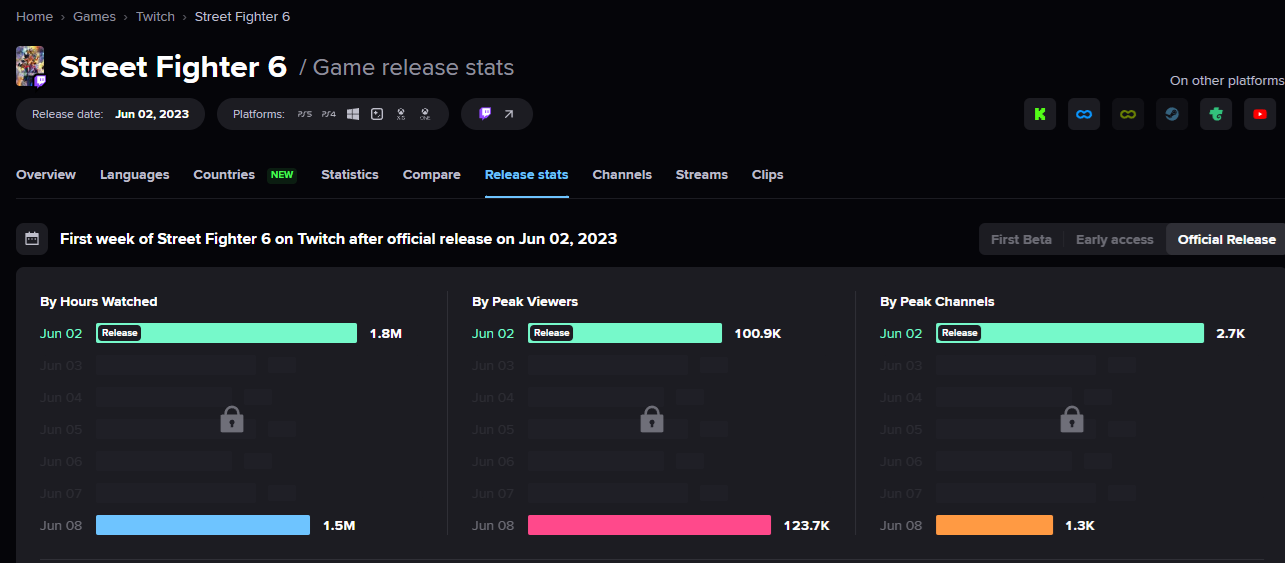Click Jun 08 Hours Watched blue bar
1285x563 pixels.
coord(203,525)
